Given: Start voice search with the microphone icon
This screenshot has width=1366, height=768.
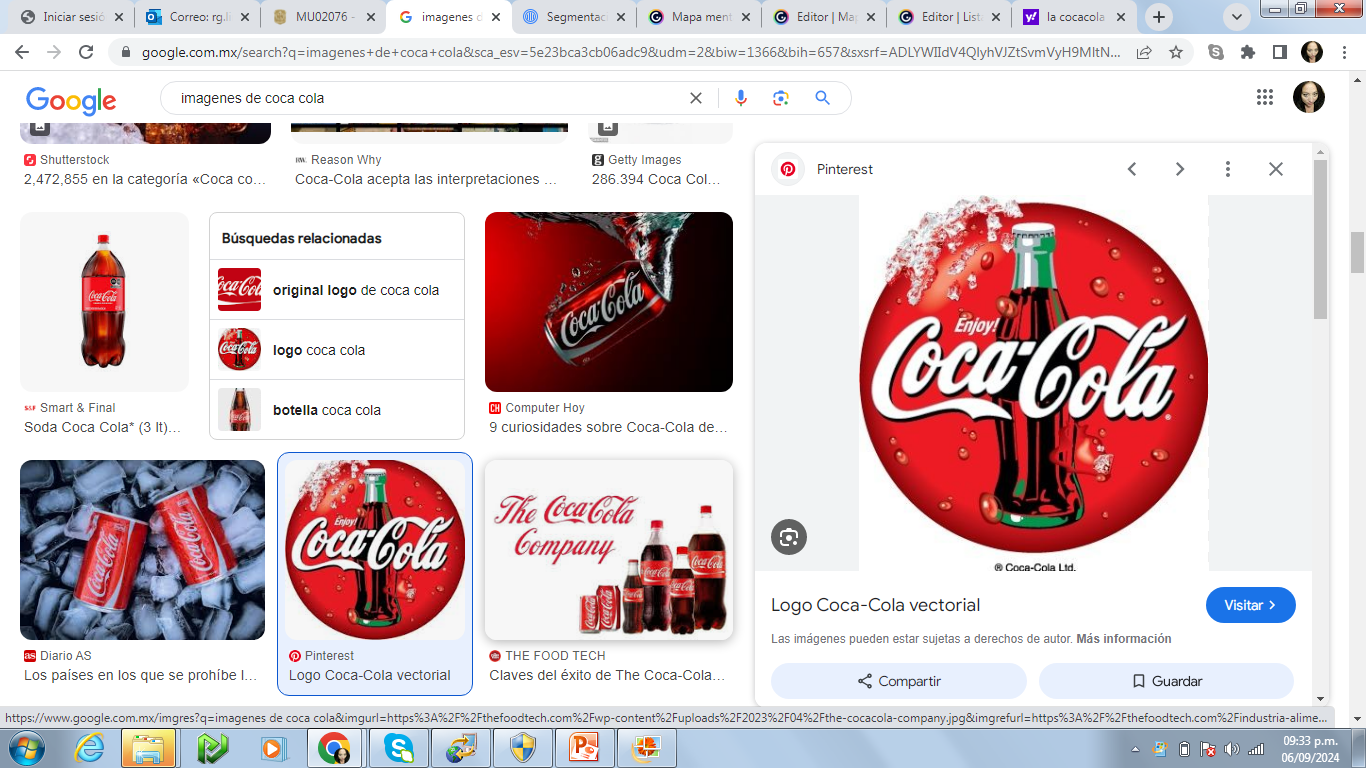Looking at the screenshot, I should [x=739, y=97].
